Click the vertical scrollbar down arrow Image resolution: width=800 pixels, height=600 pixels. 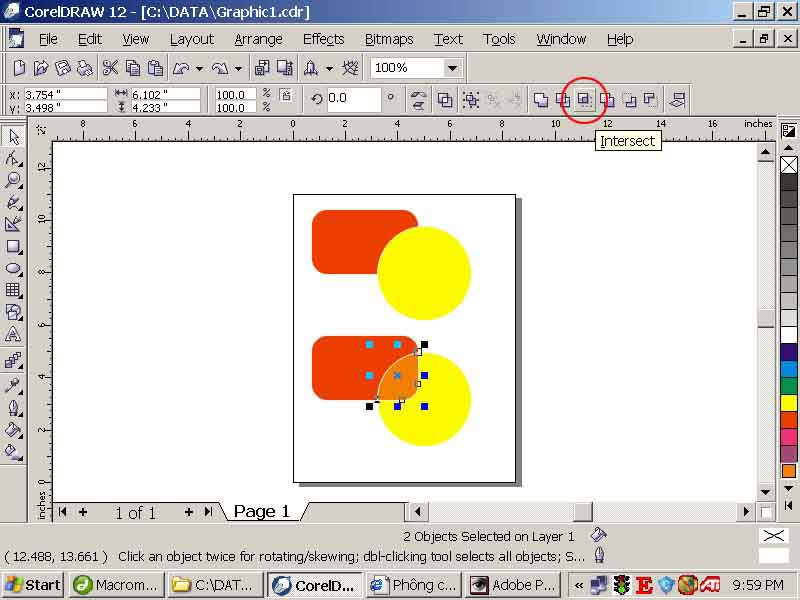[x=765, y=492]
